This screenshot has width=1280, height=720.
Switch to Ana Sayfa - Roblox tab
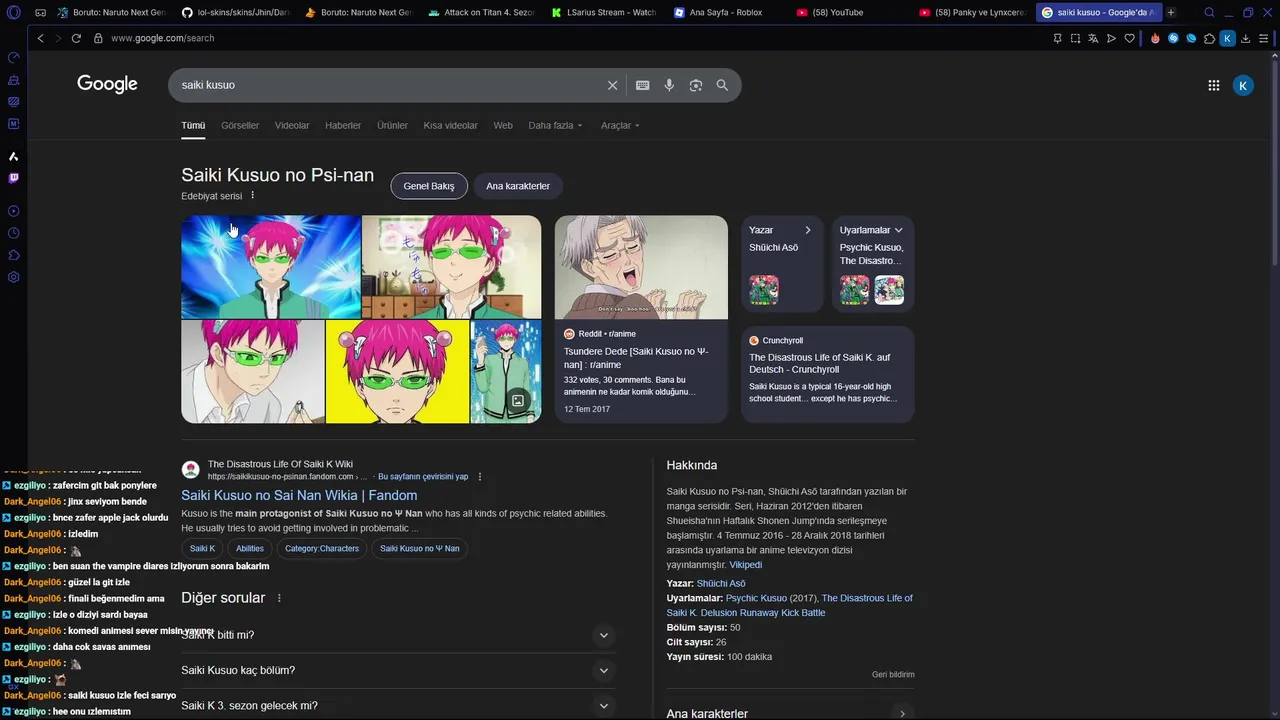(x=725, y=12)
